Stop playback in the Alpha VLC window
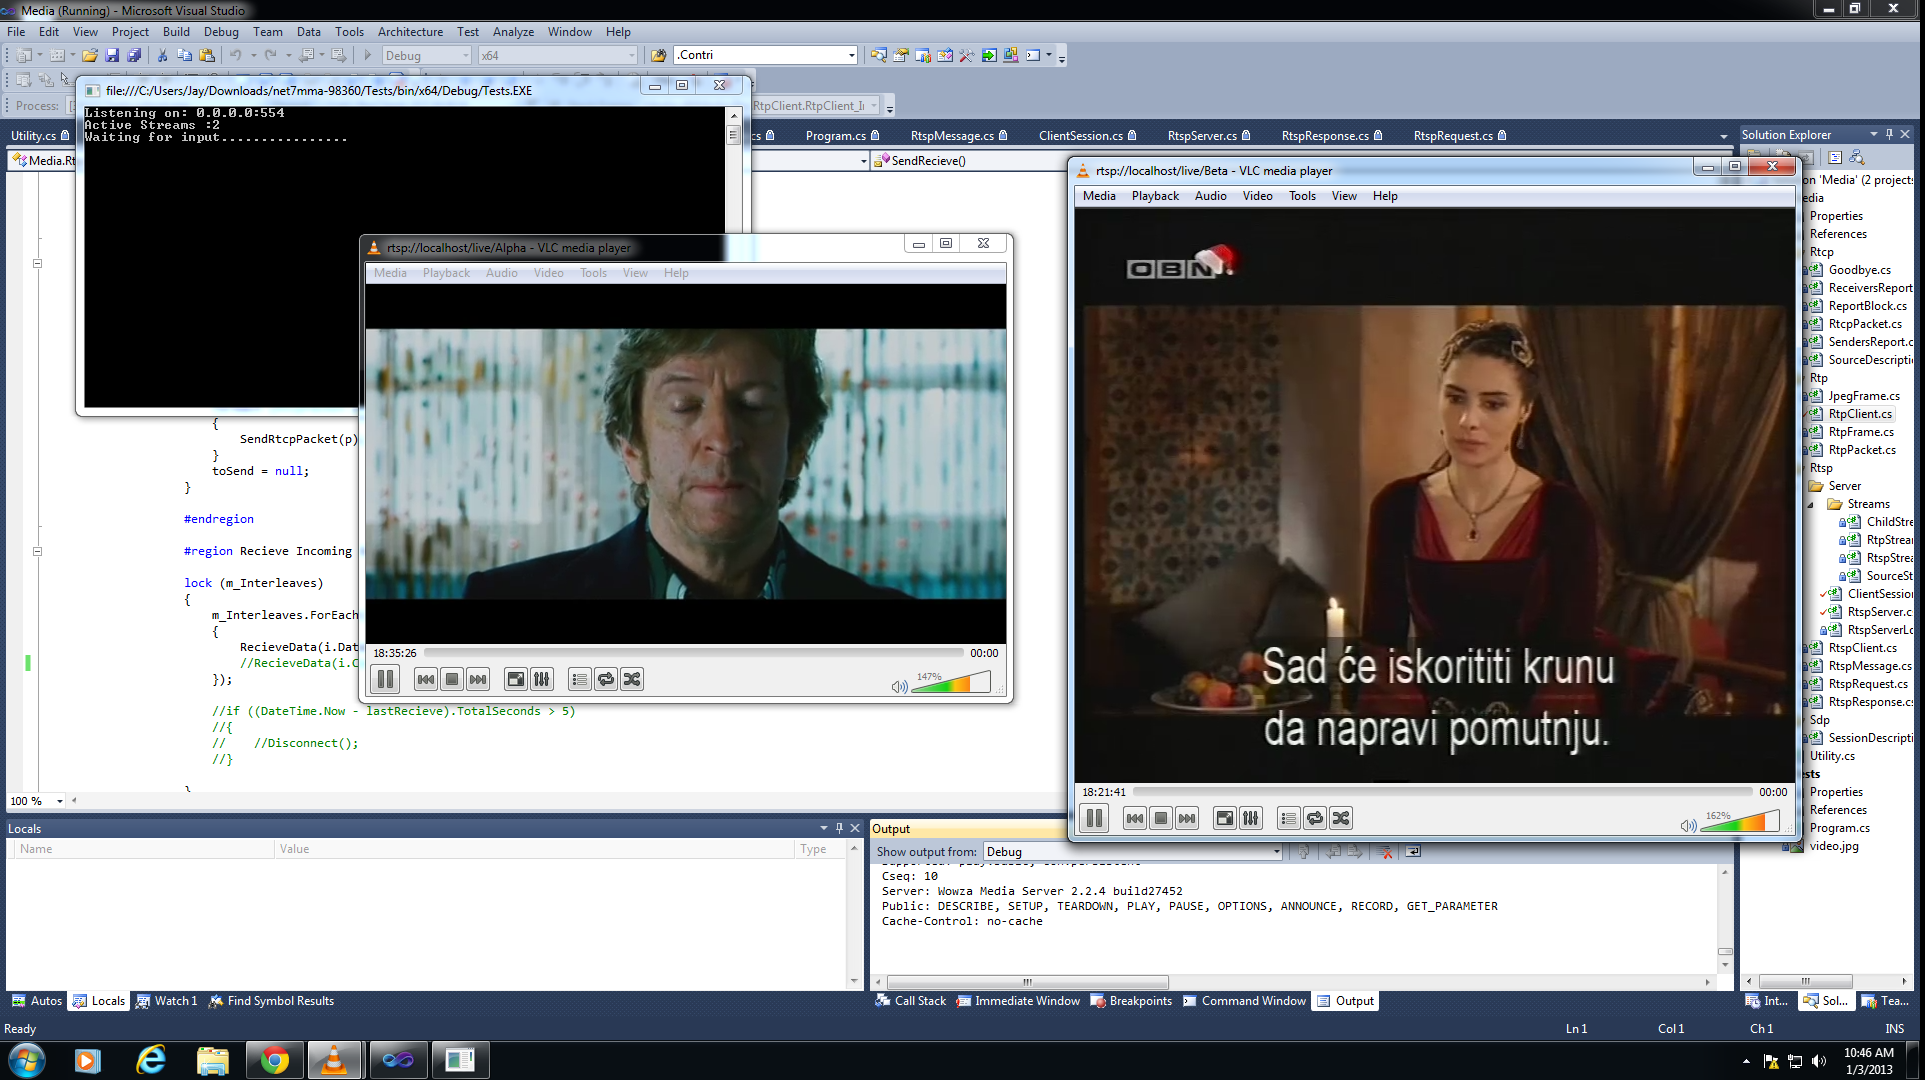The image size is (1925, 1080). point(452,680)
